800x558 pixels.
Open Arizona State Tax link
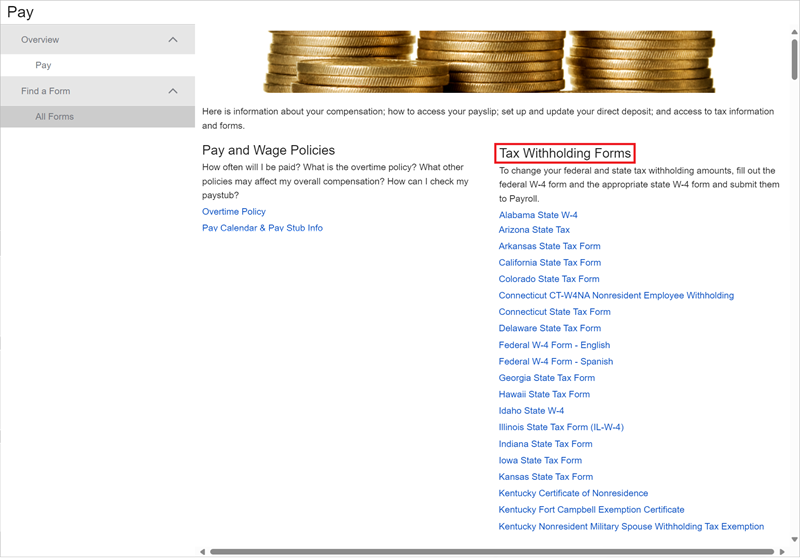(534, 230)
